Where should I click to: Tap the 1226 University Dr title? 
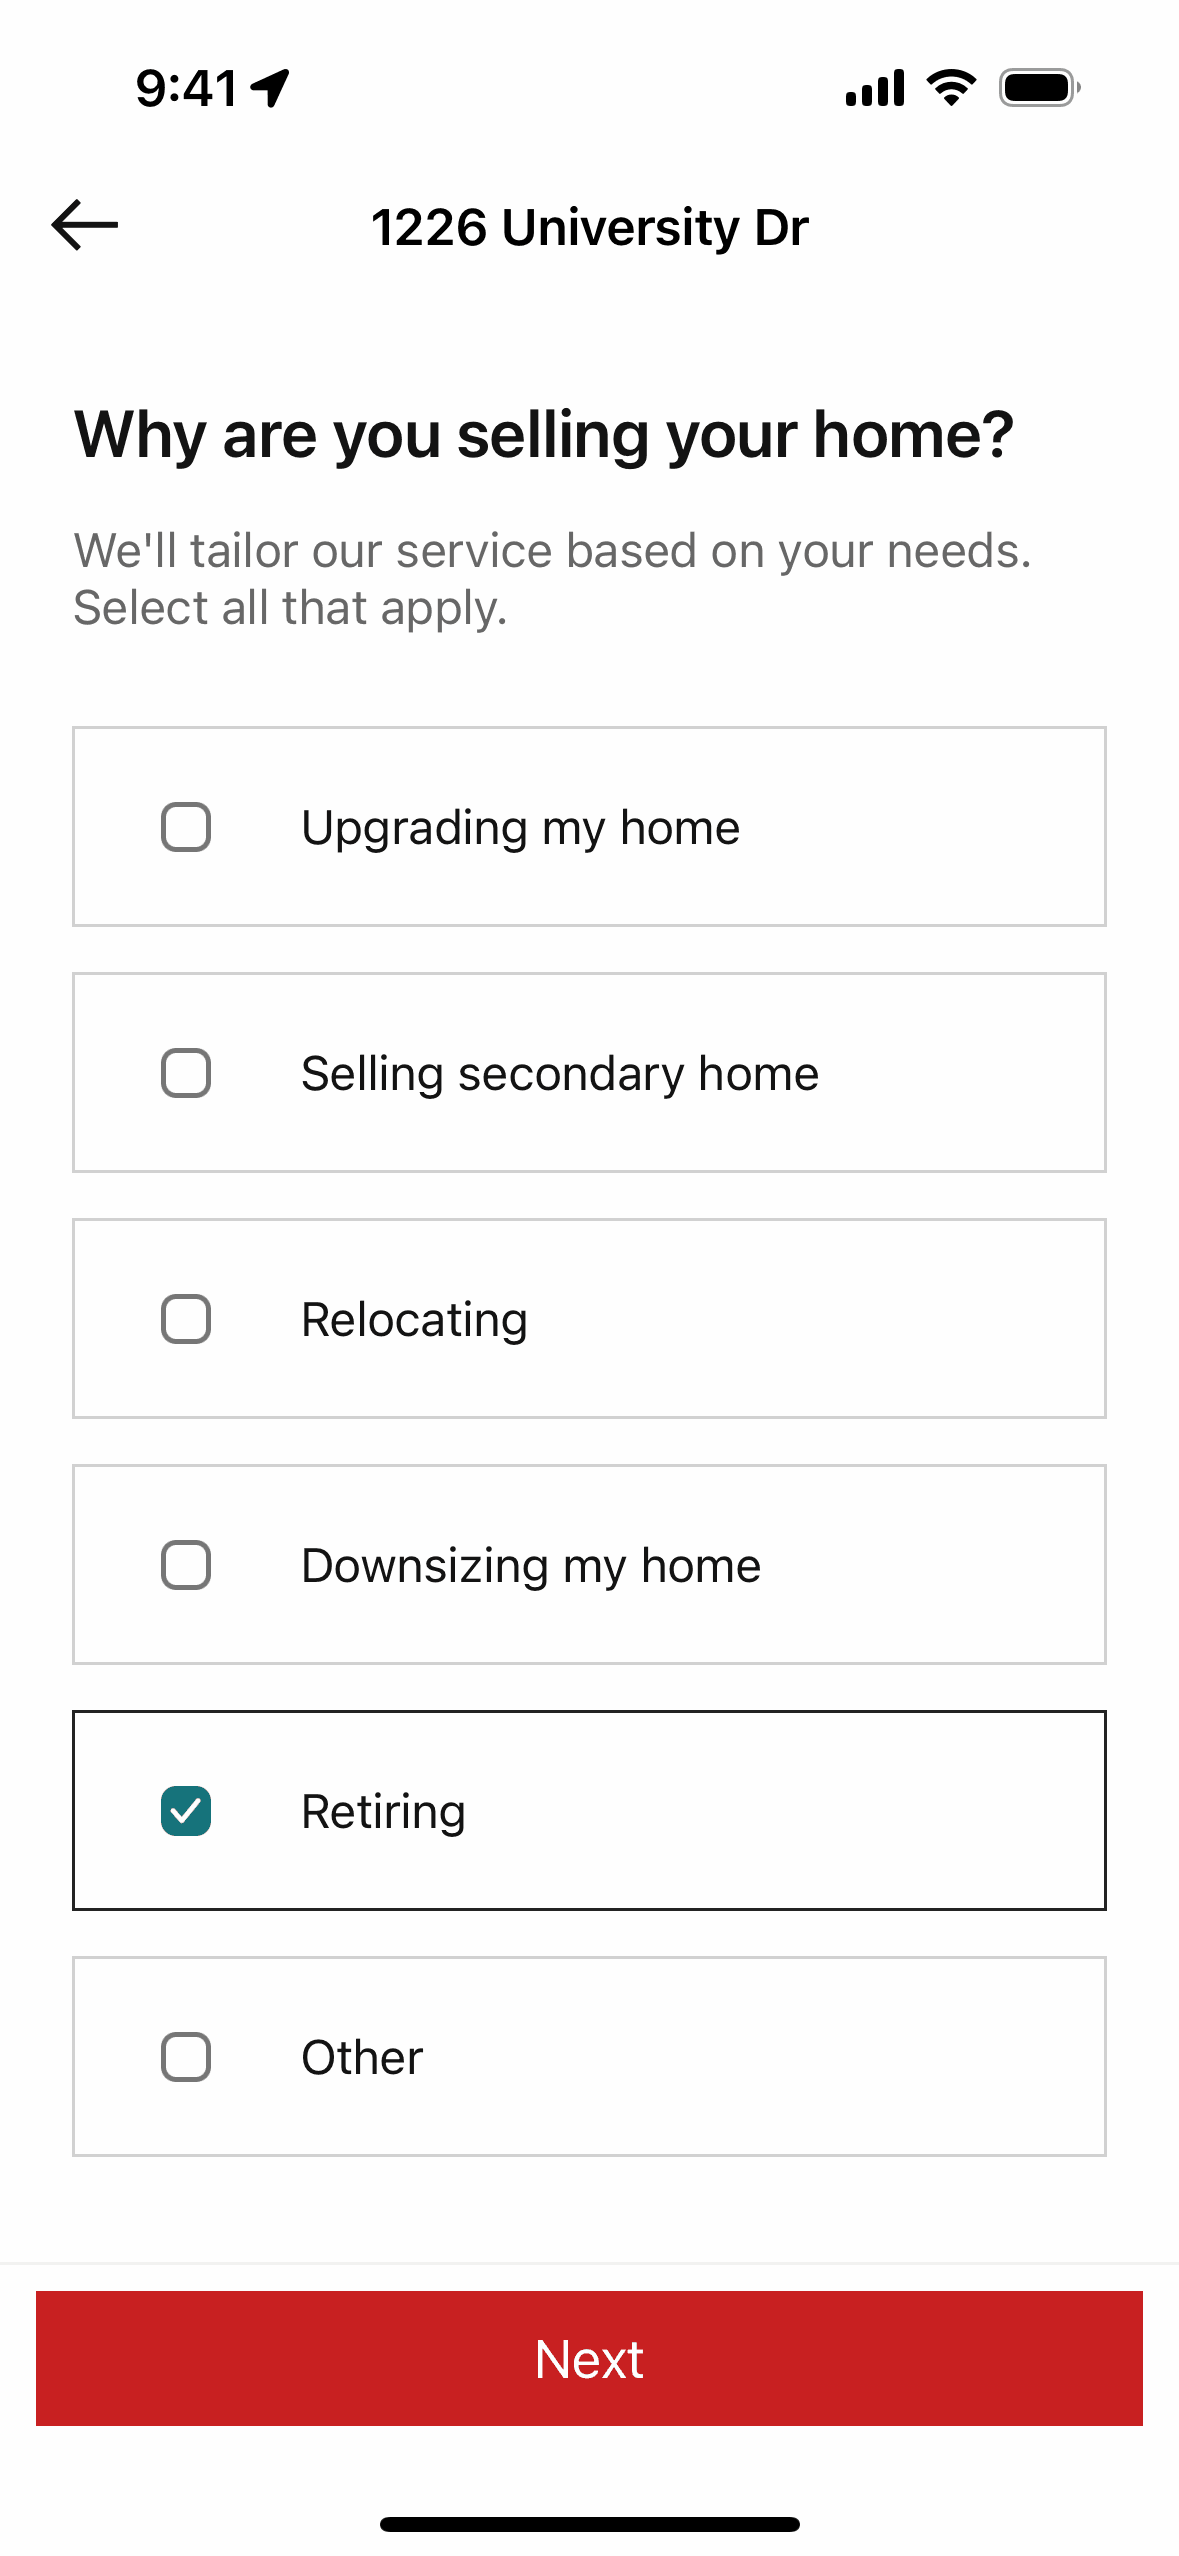pyautogui.click(x=590, y=227)
